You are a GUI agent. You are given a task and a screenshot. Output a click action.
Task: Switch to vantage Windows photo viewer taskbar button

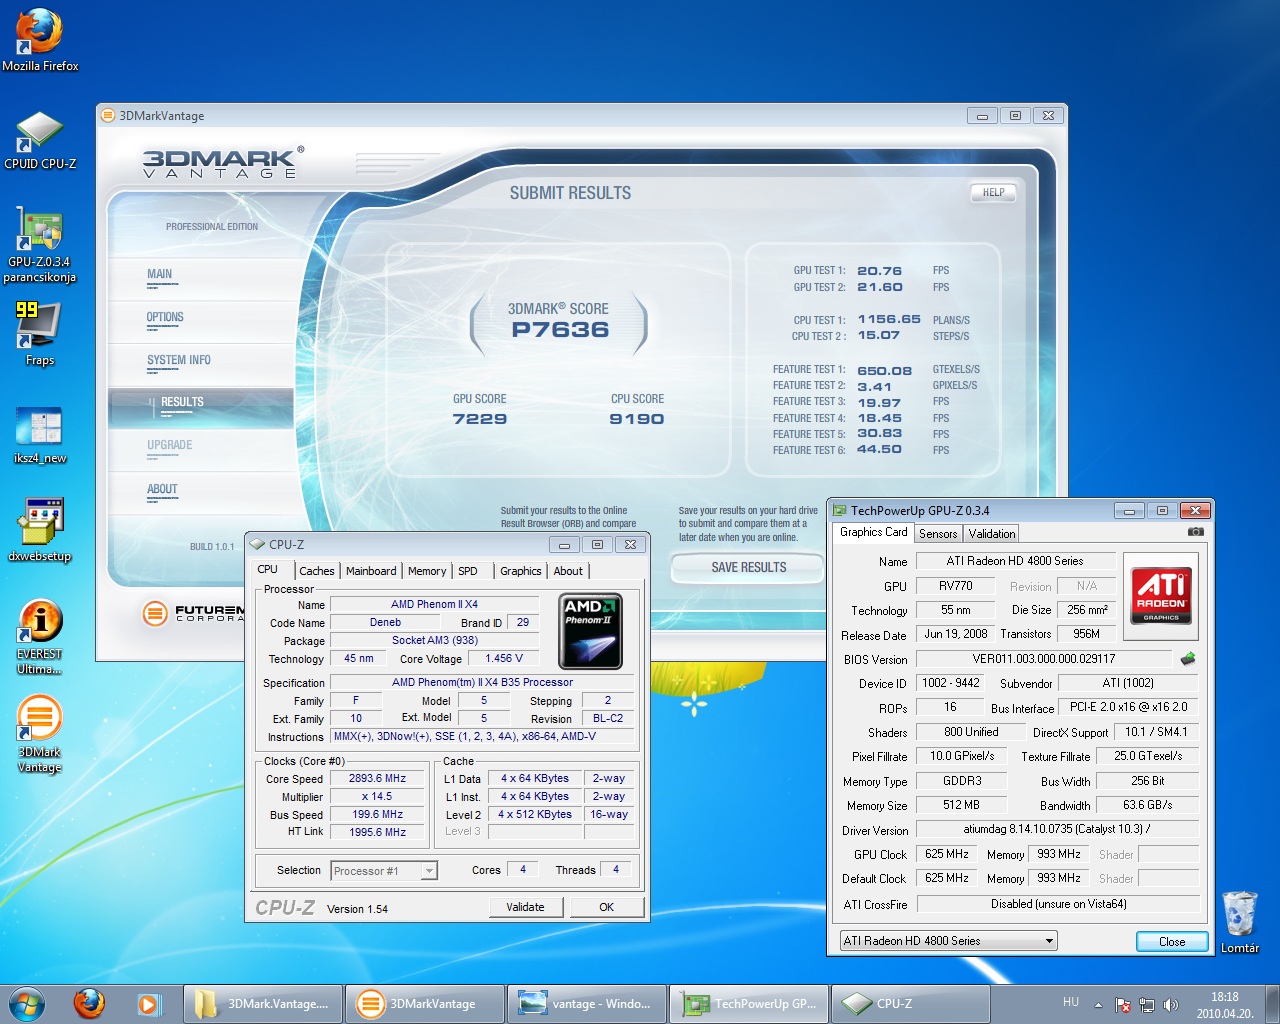pyautogui.click(x=587, y=1004)
